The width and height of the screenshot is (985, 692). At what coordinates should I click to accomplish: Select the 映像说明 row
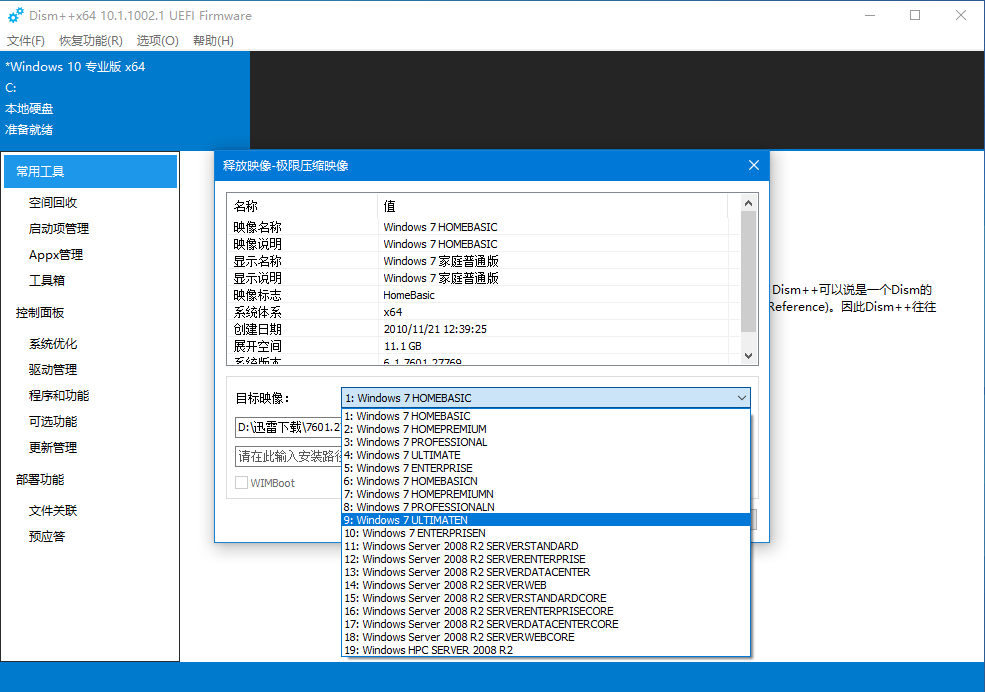click(483, 244)
